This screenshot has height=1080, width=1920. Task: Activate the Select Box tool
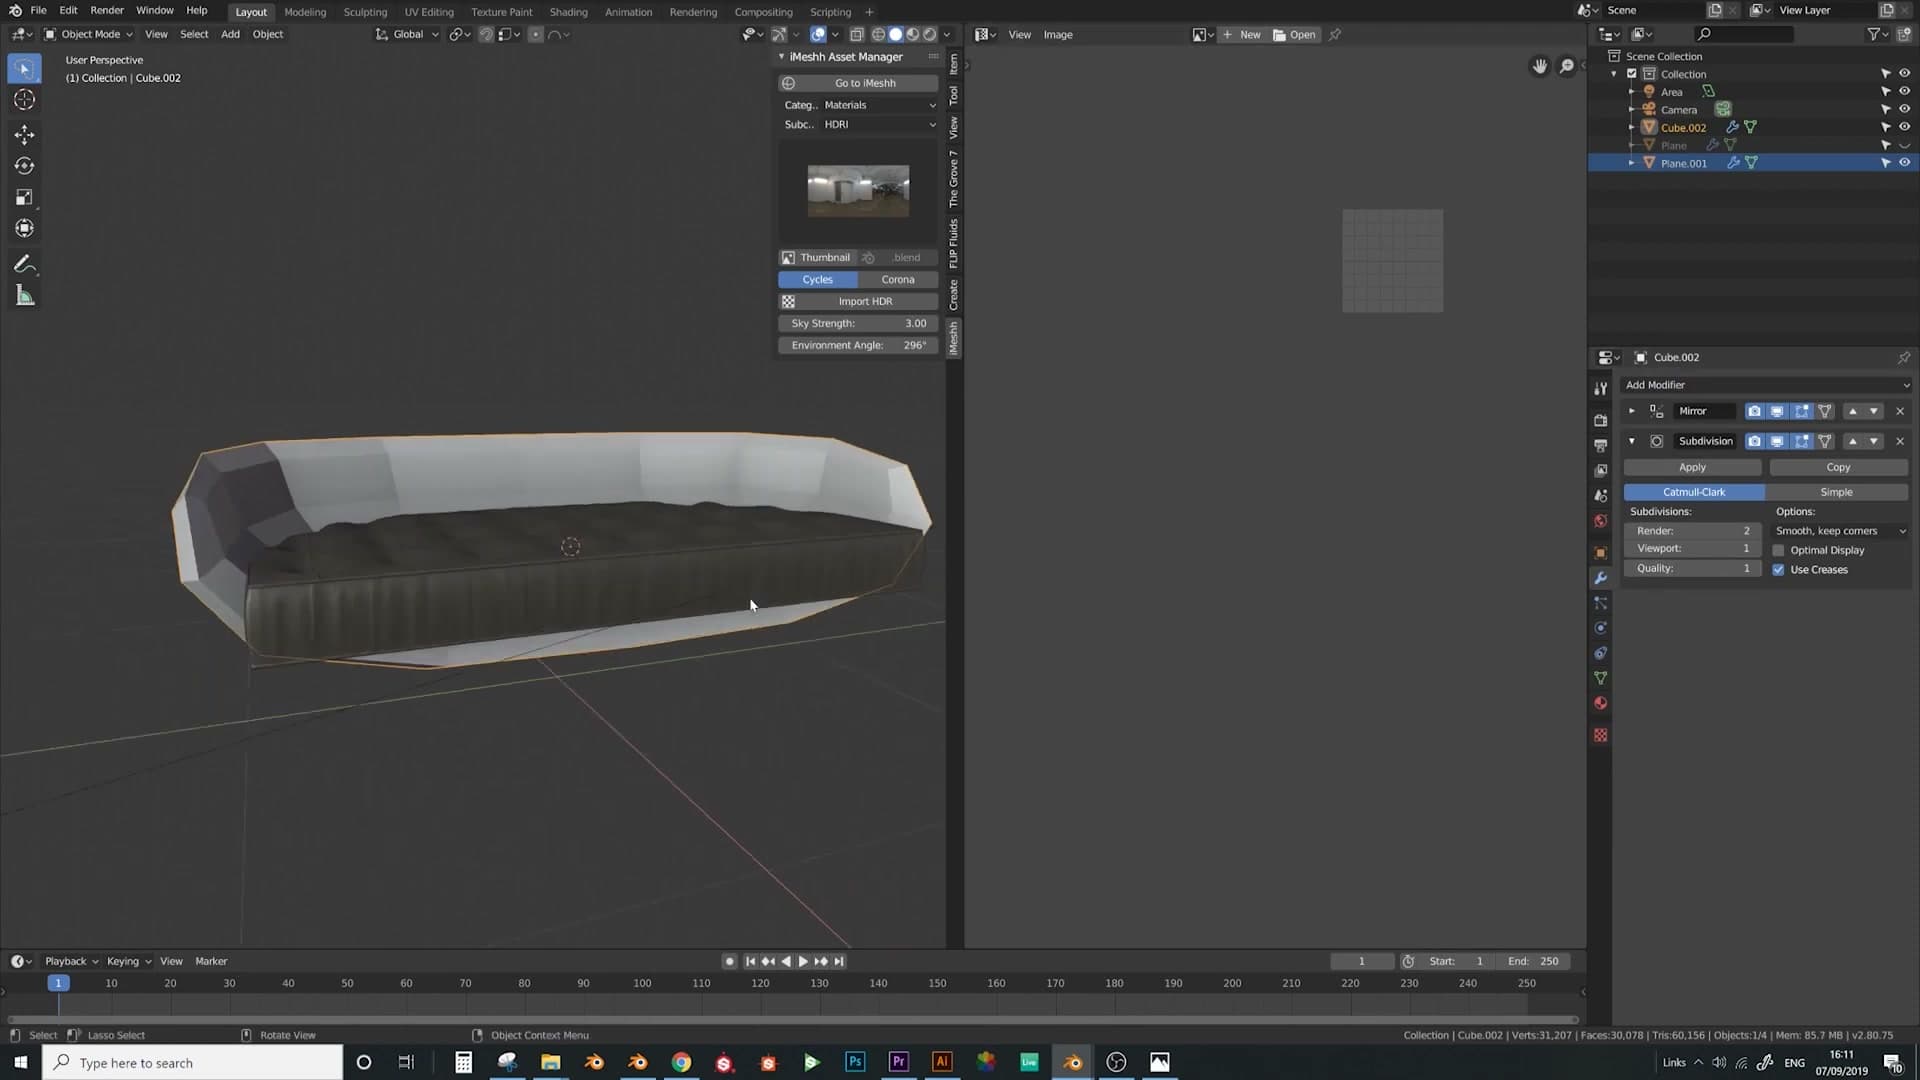click(x=24, y=68)
